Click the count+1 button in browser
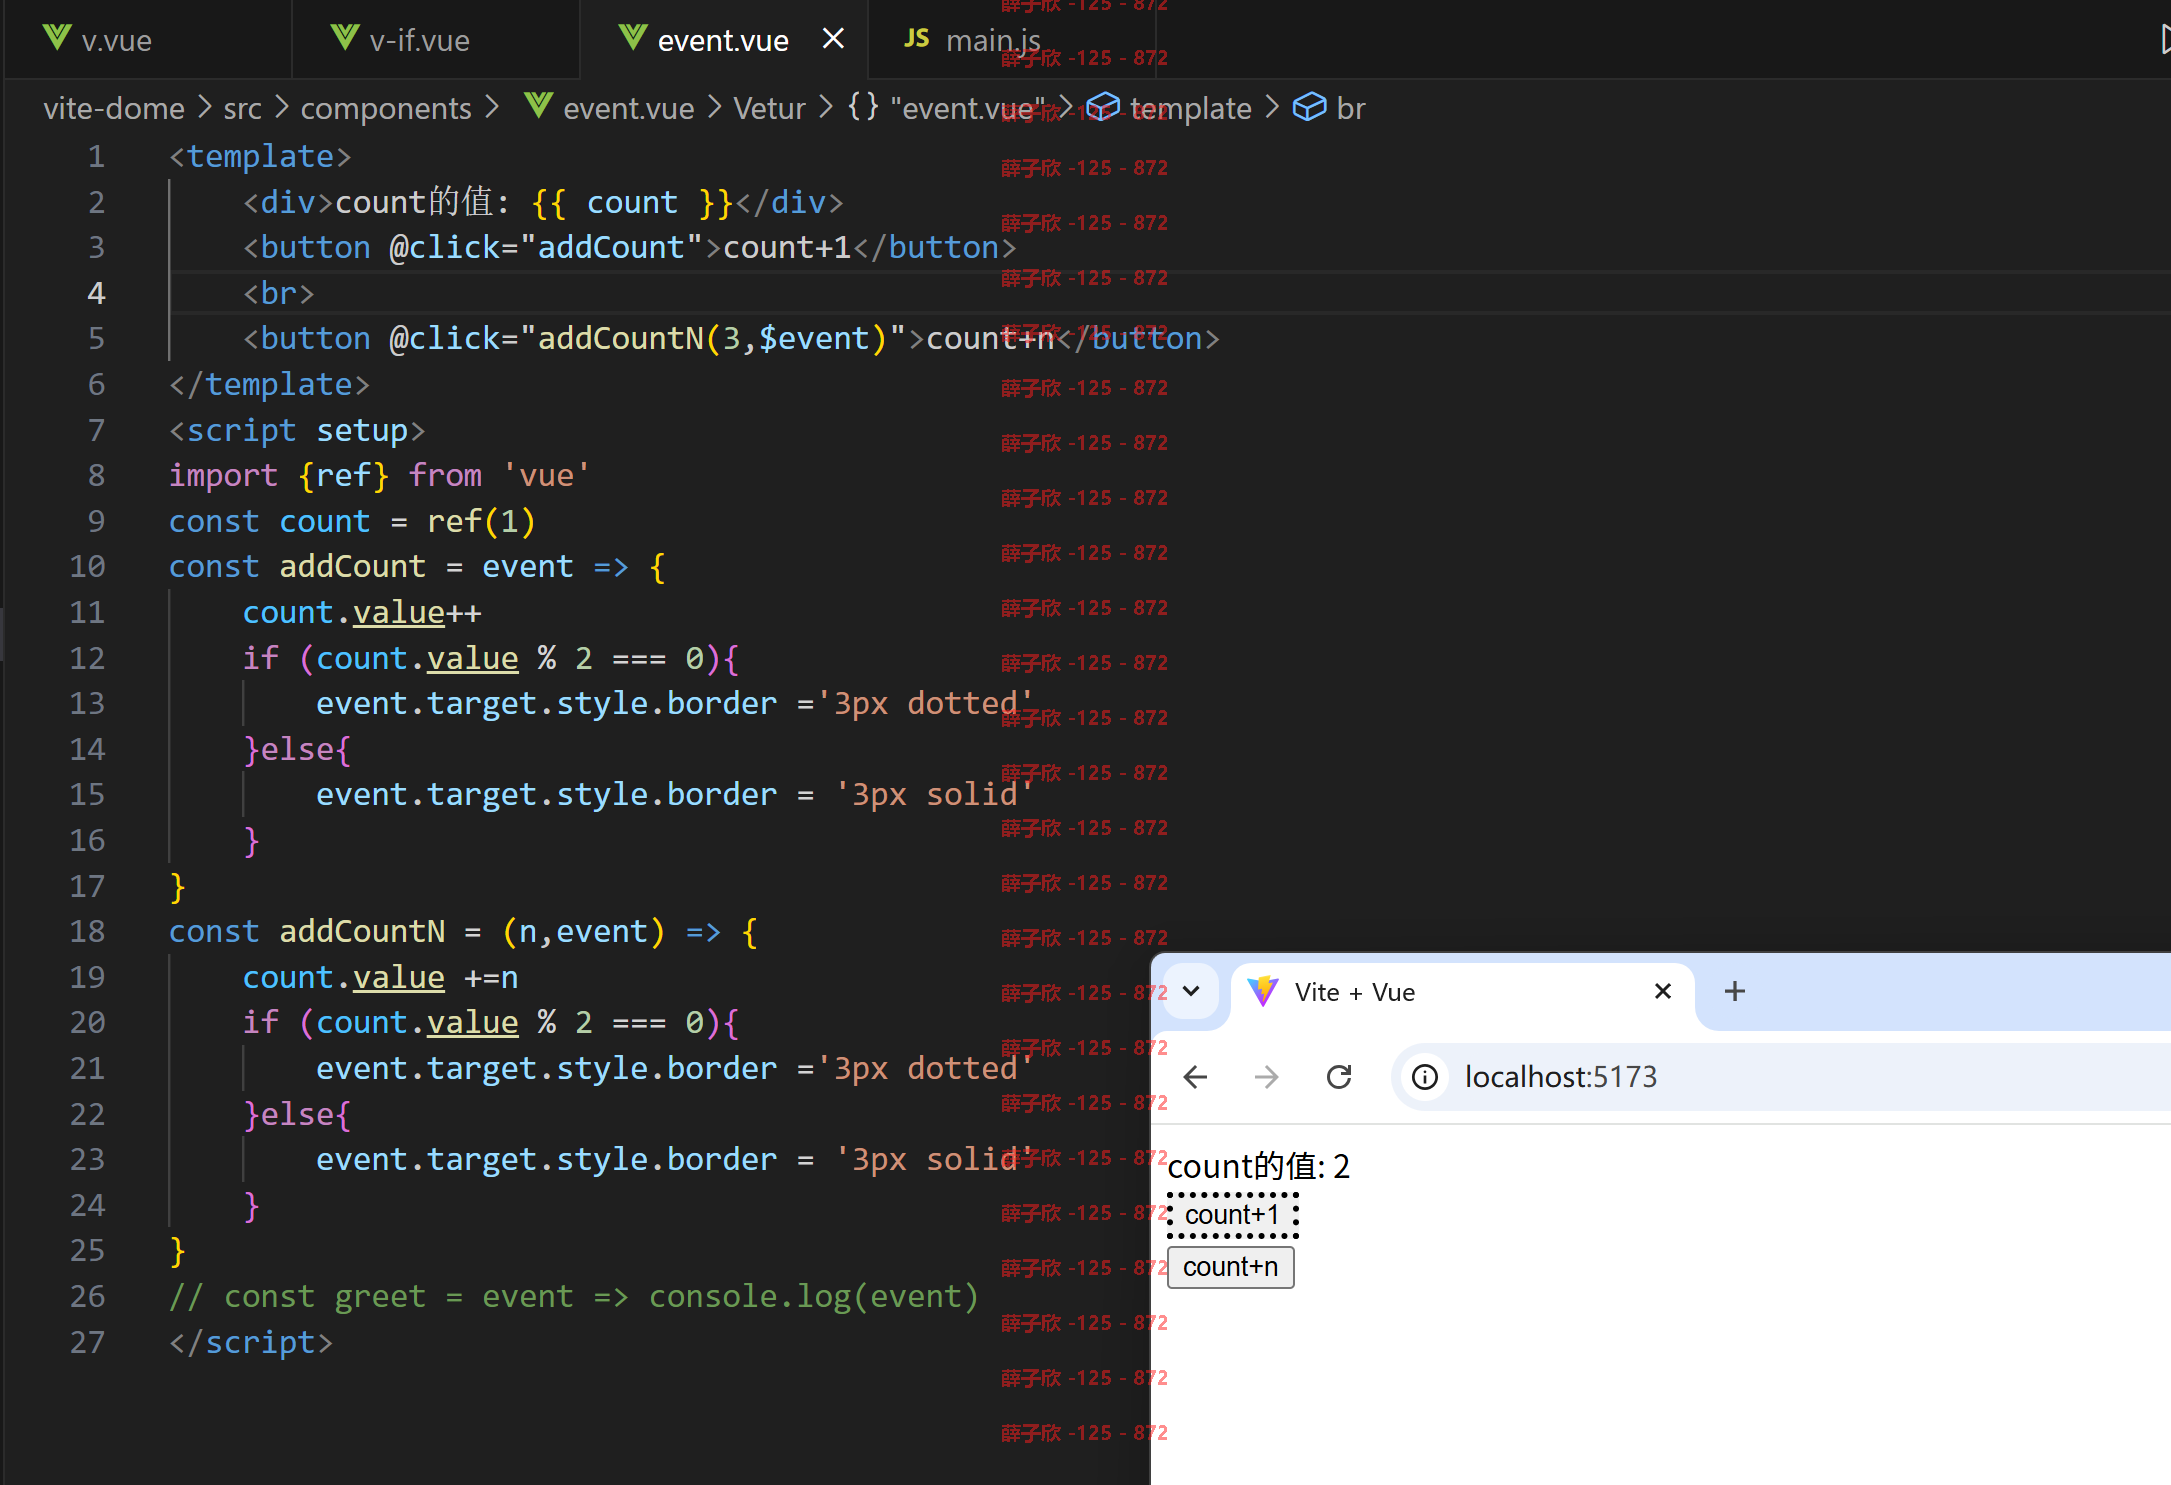 pyautogui.click(x=1232, y=1215)
